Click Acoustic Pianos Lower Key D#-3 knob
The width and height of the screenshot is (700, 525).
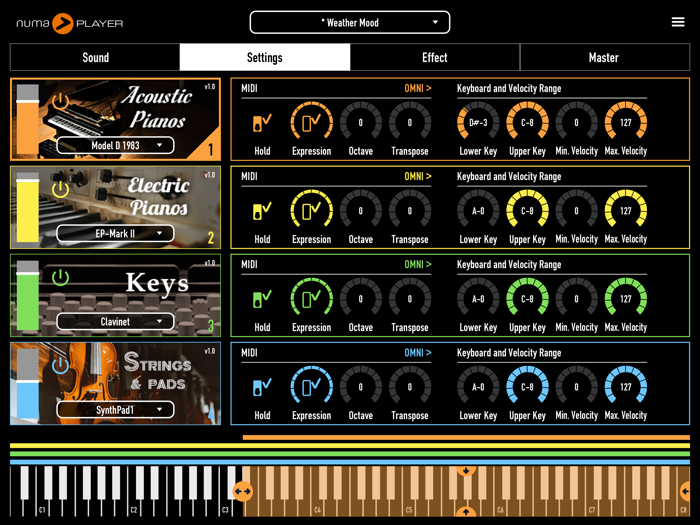(478, 122)
